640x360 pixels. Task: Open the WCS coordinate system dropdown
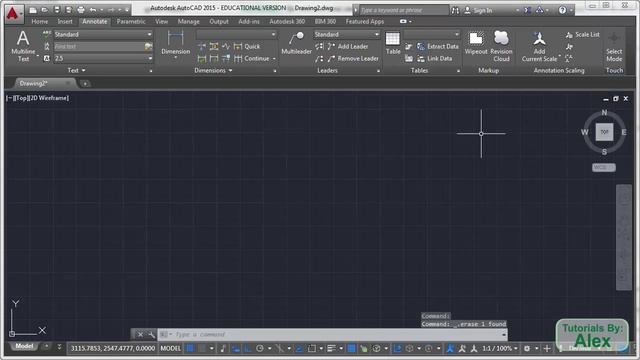click(x=604, y=167)
